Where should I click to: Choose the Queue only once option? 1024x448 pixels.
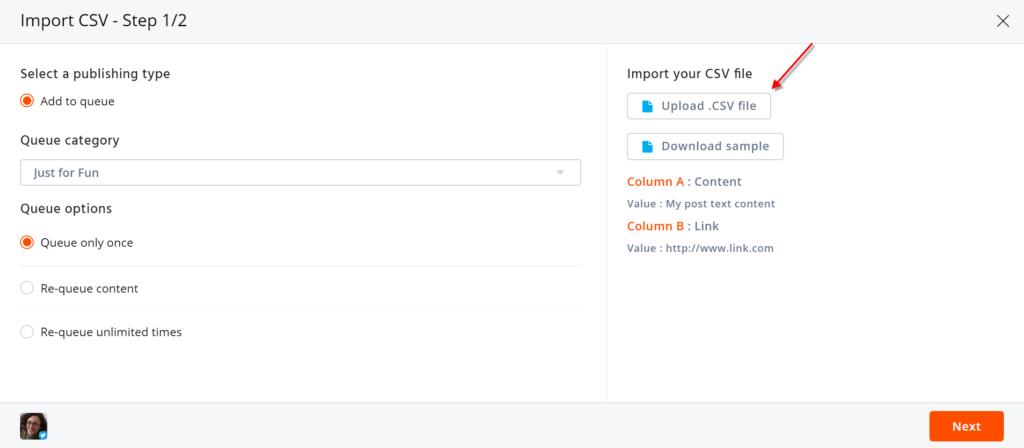point(27,243)
